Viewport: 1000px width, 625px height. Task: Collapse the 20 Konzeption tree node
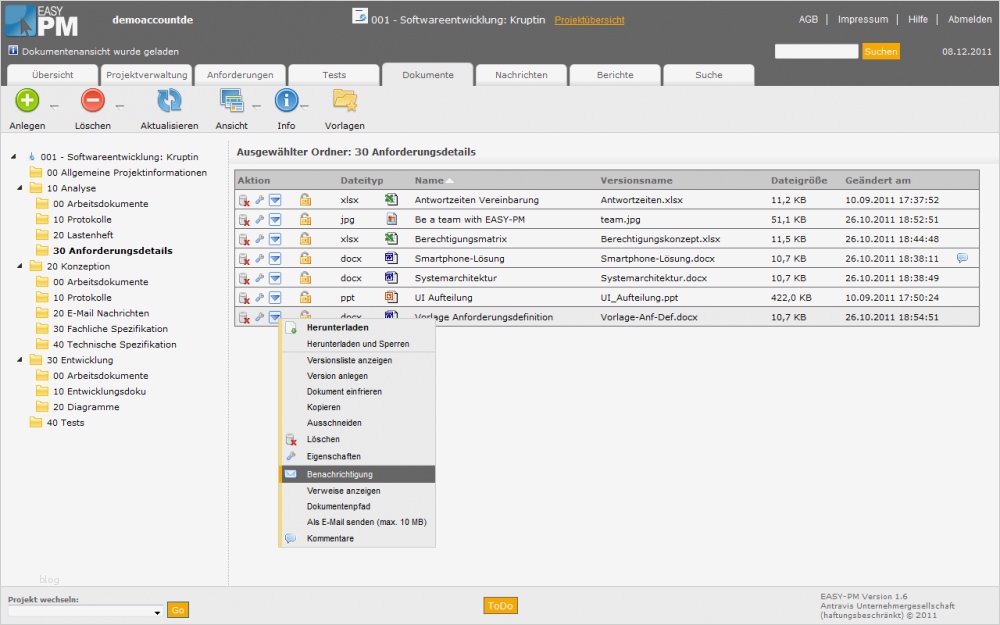click(20, 266)
